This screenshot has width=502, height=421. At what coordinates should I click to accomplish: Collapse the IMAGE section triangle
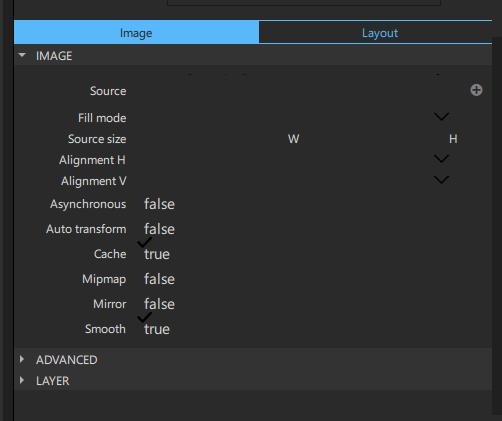click(22, 55)
